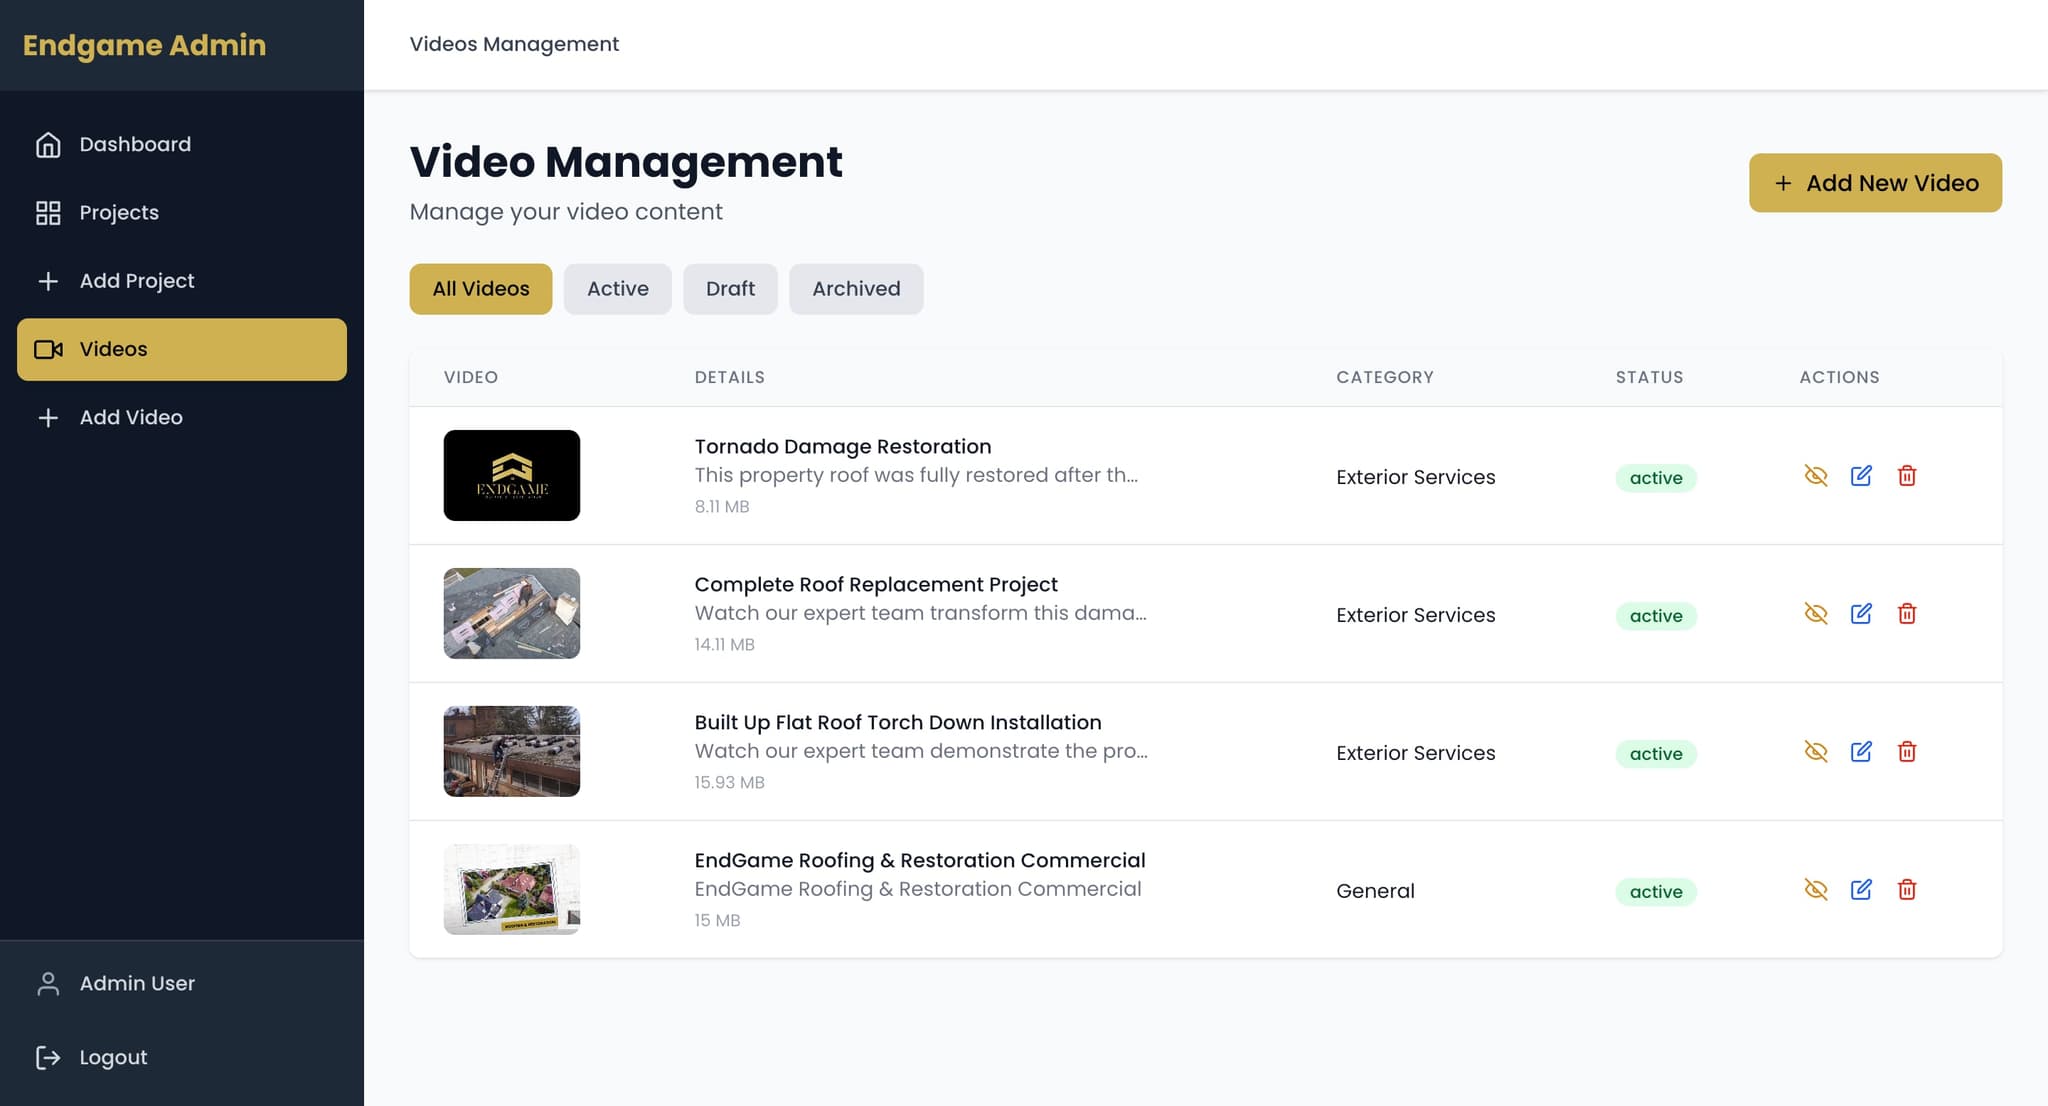Filter by Archived videos
The image size is (2048, 1106).
click(856, 289)
